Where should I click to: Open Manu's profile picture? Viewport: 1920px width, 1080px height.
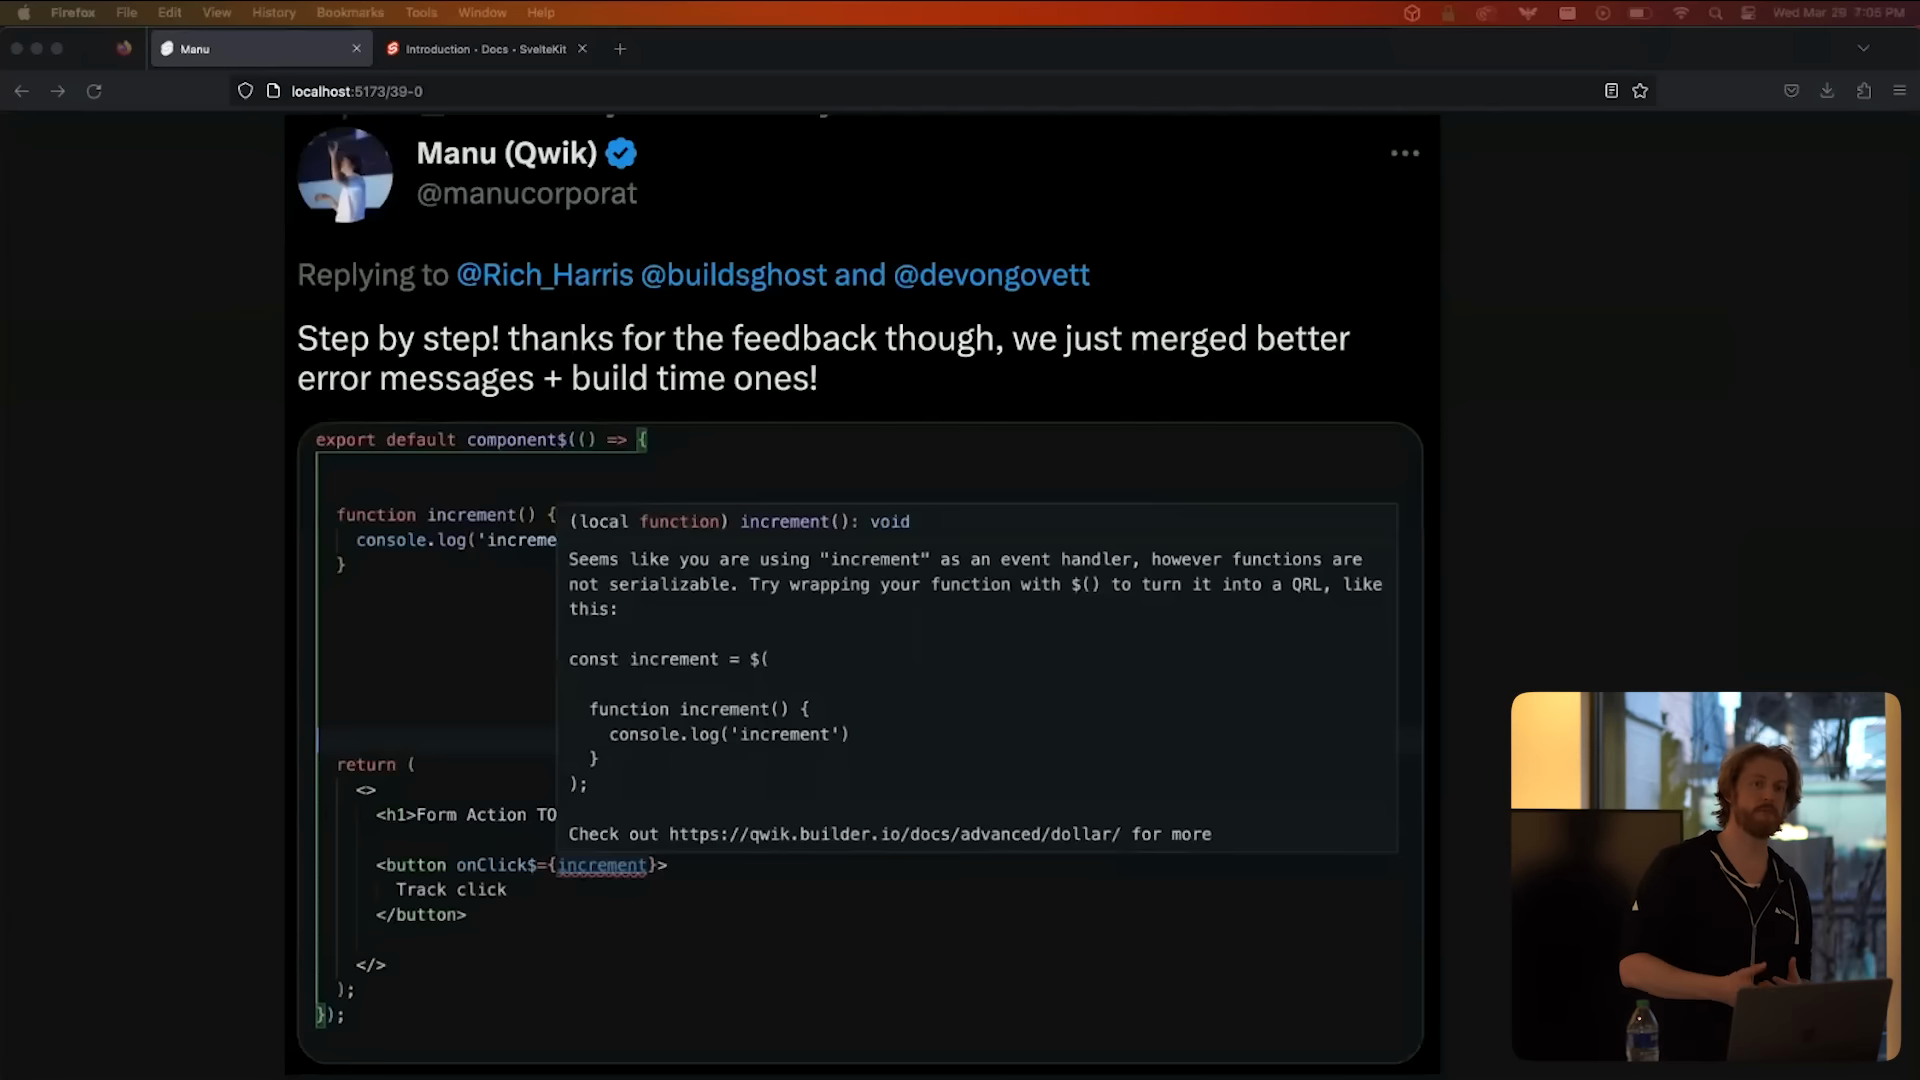tap(345, 175)
